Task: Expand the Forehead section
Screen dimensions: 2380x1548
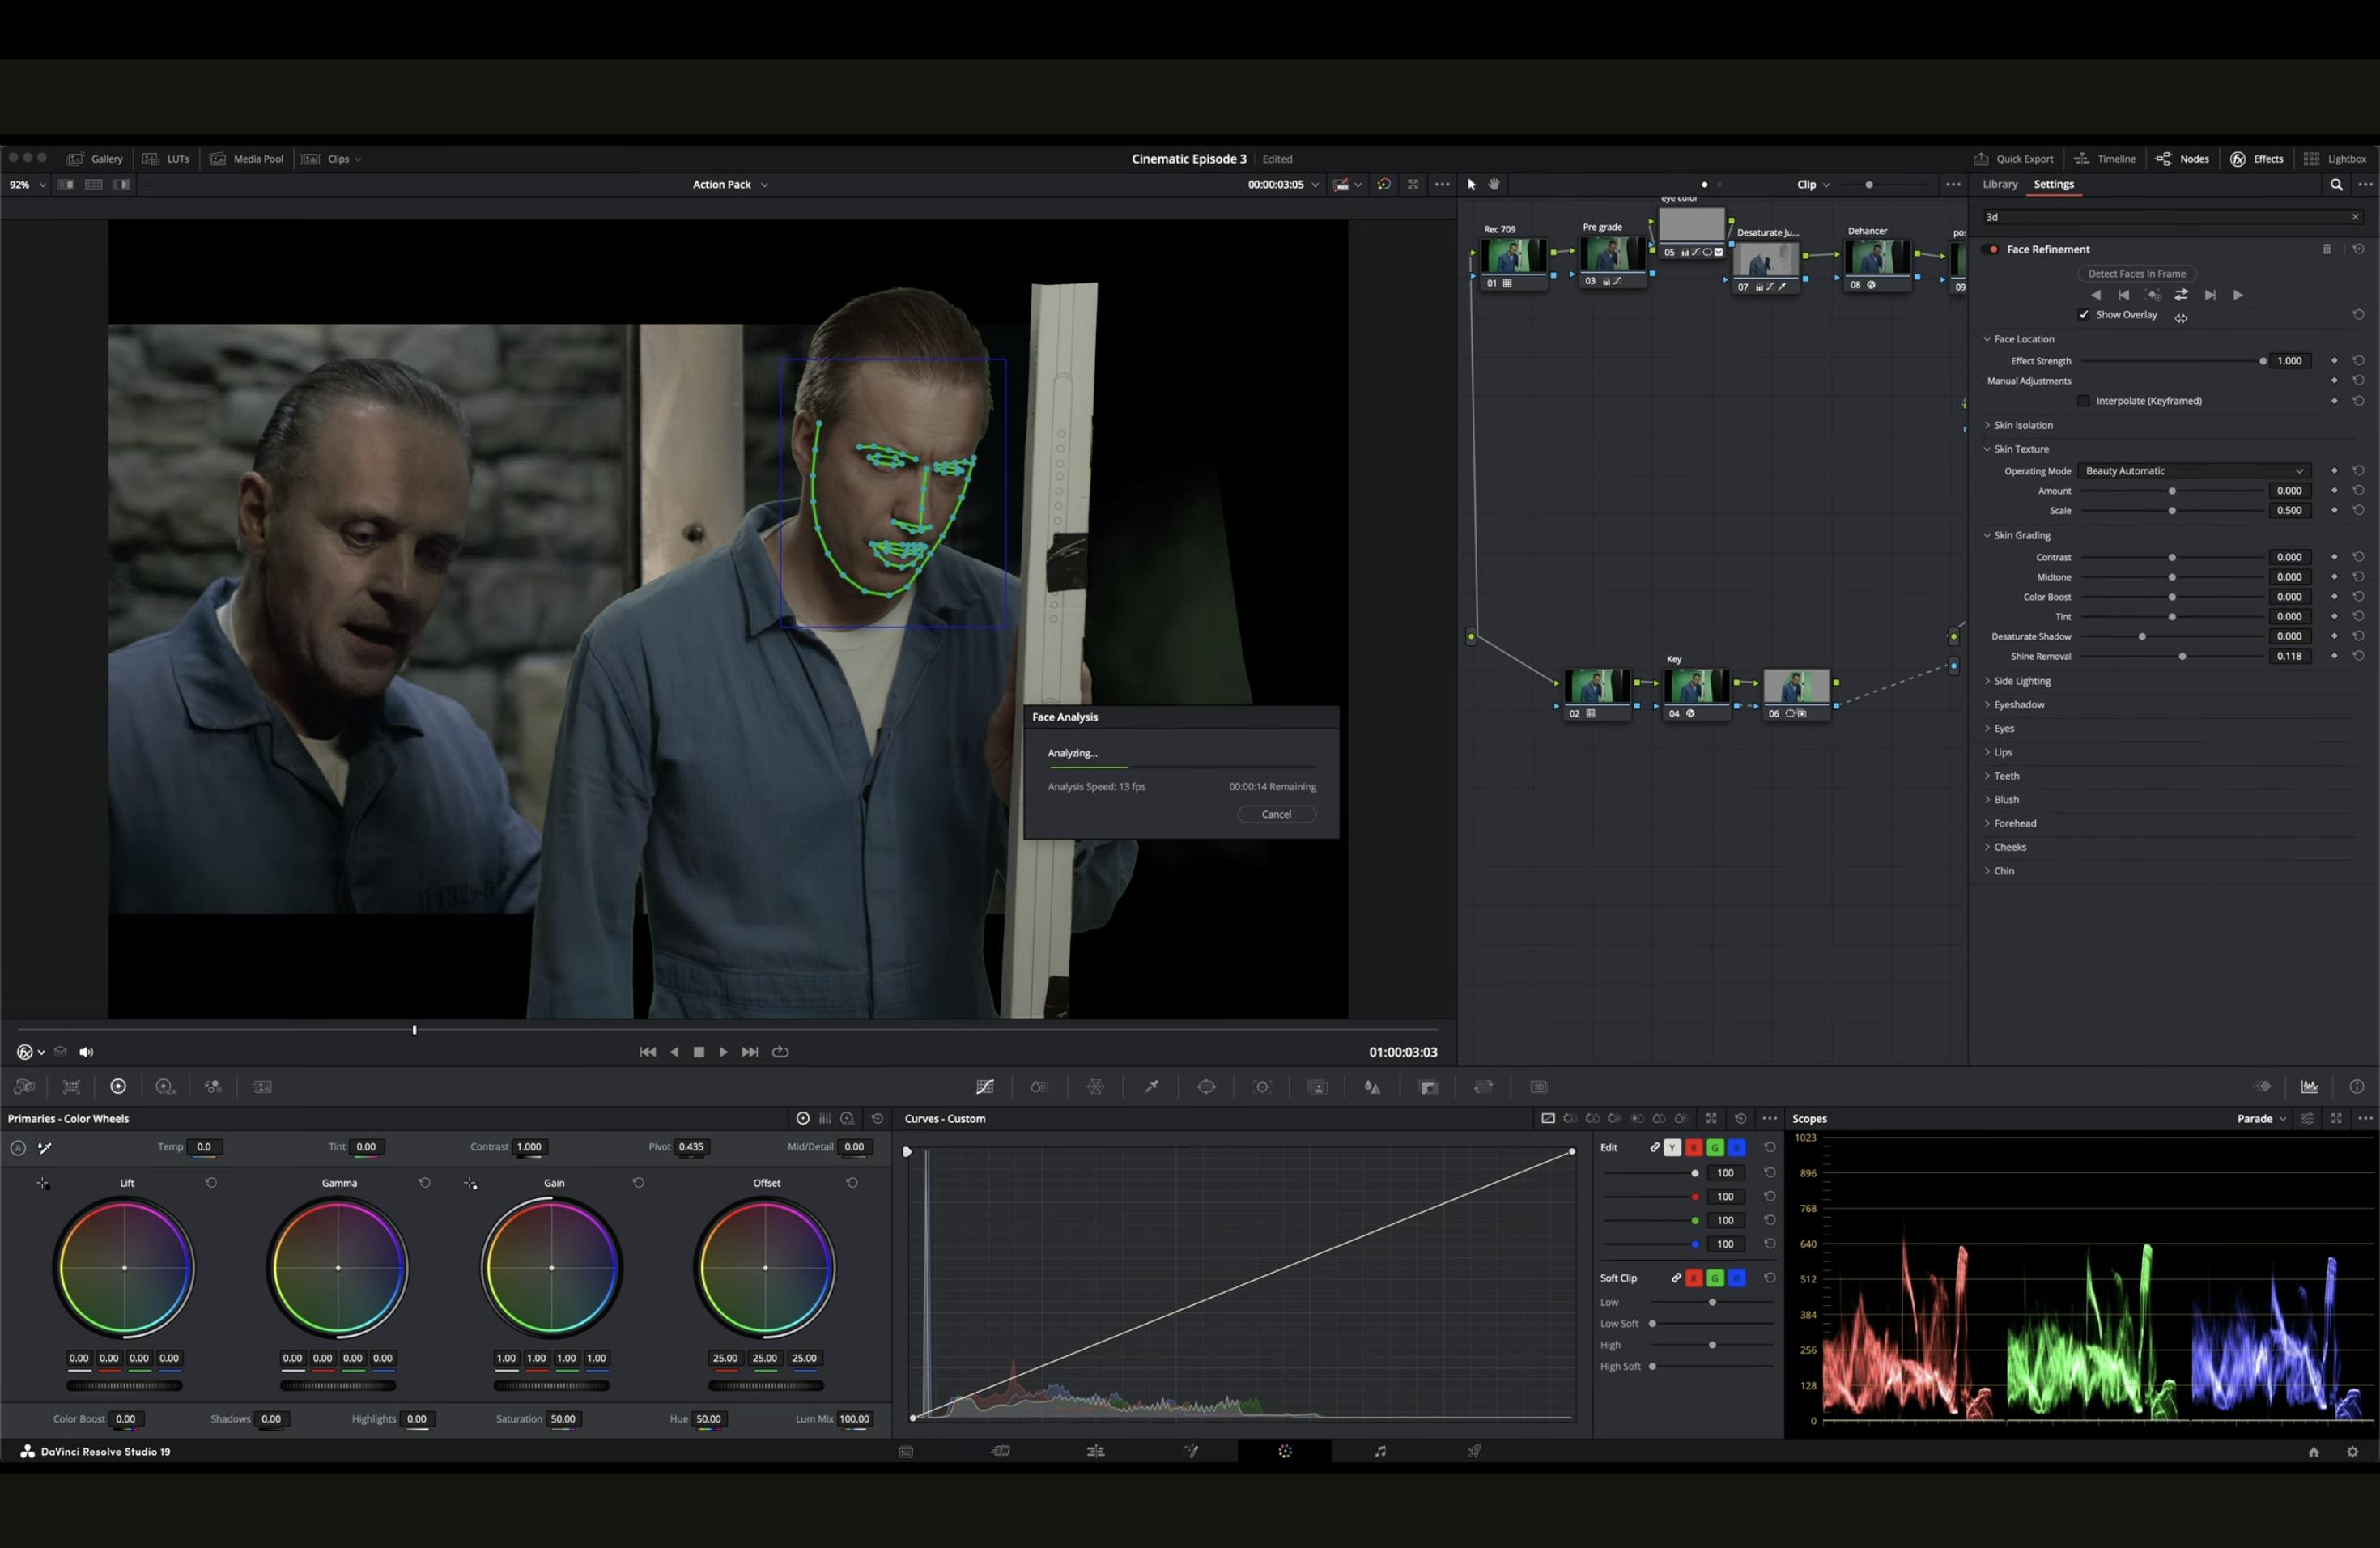Action: coord(2010,824)
